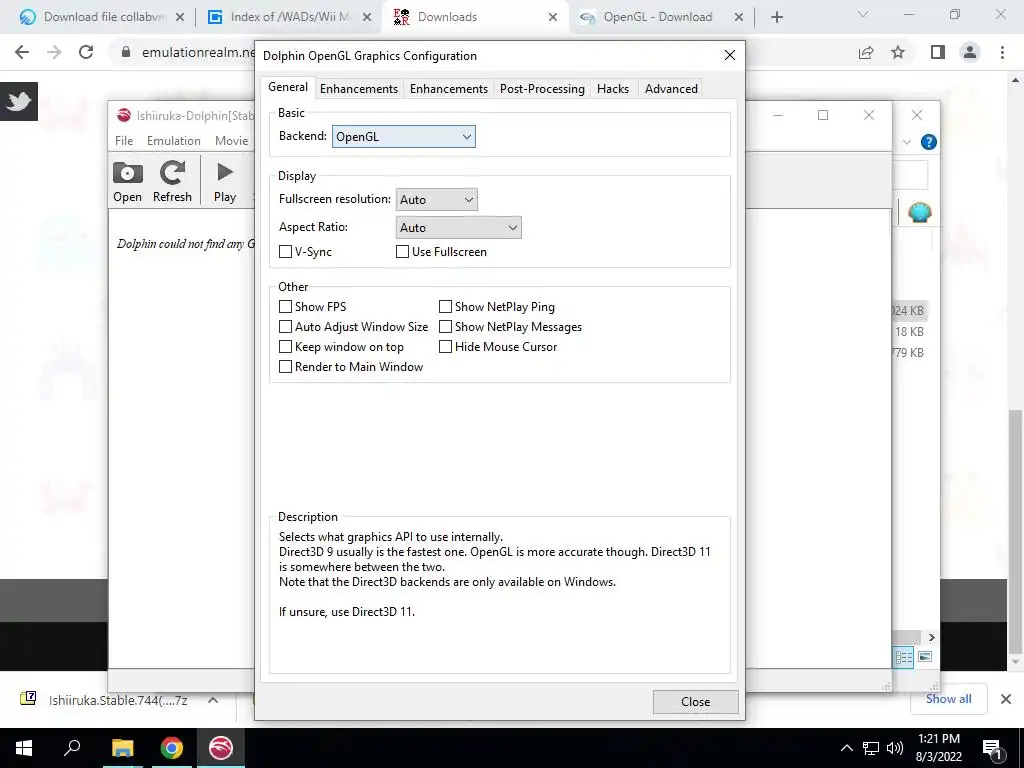Click Dolphin emulator taskbar icon
Screen dimensions: 1024x768
221,748
